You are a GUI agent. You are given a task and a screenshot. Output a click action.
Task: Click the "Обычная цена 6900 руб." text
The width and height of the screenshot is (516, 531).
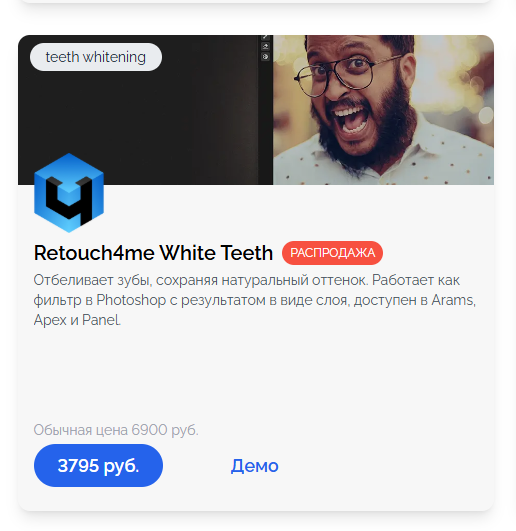point(116,430)
